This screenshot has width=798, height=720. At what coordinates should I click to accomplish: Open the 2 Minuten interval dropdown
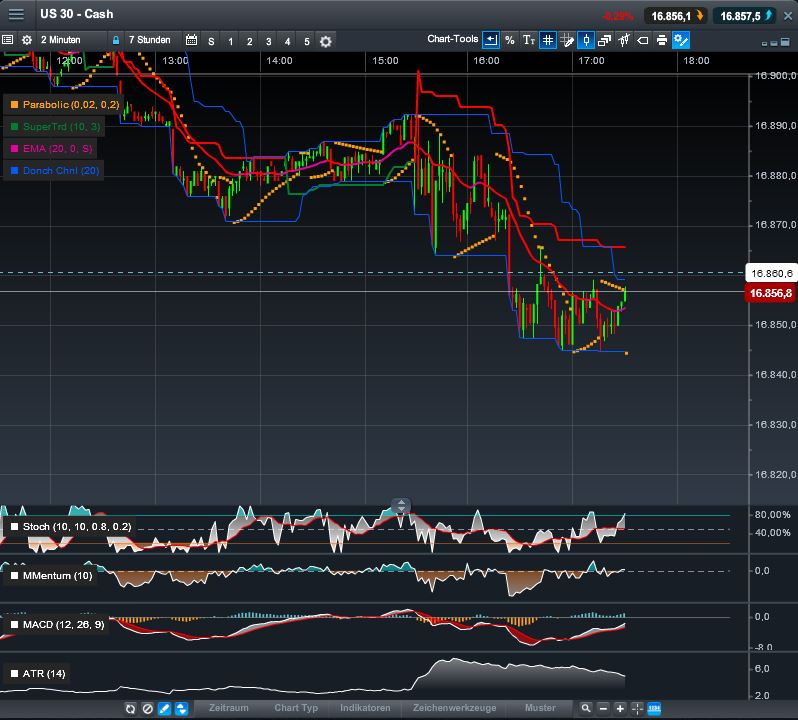(x=61, y=40)
